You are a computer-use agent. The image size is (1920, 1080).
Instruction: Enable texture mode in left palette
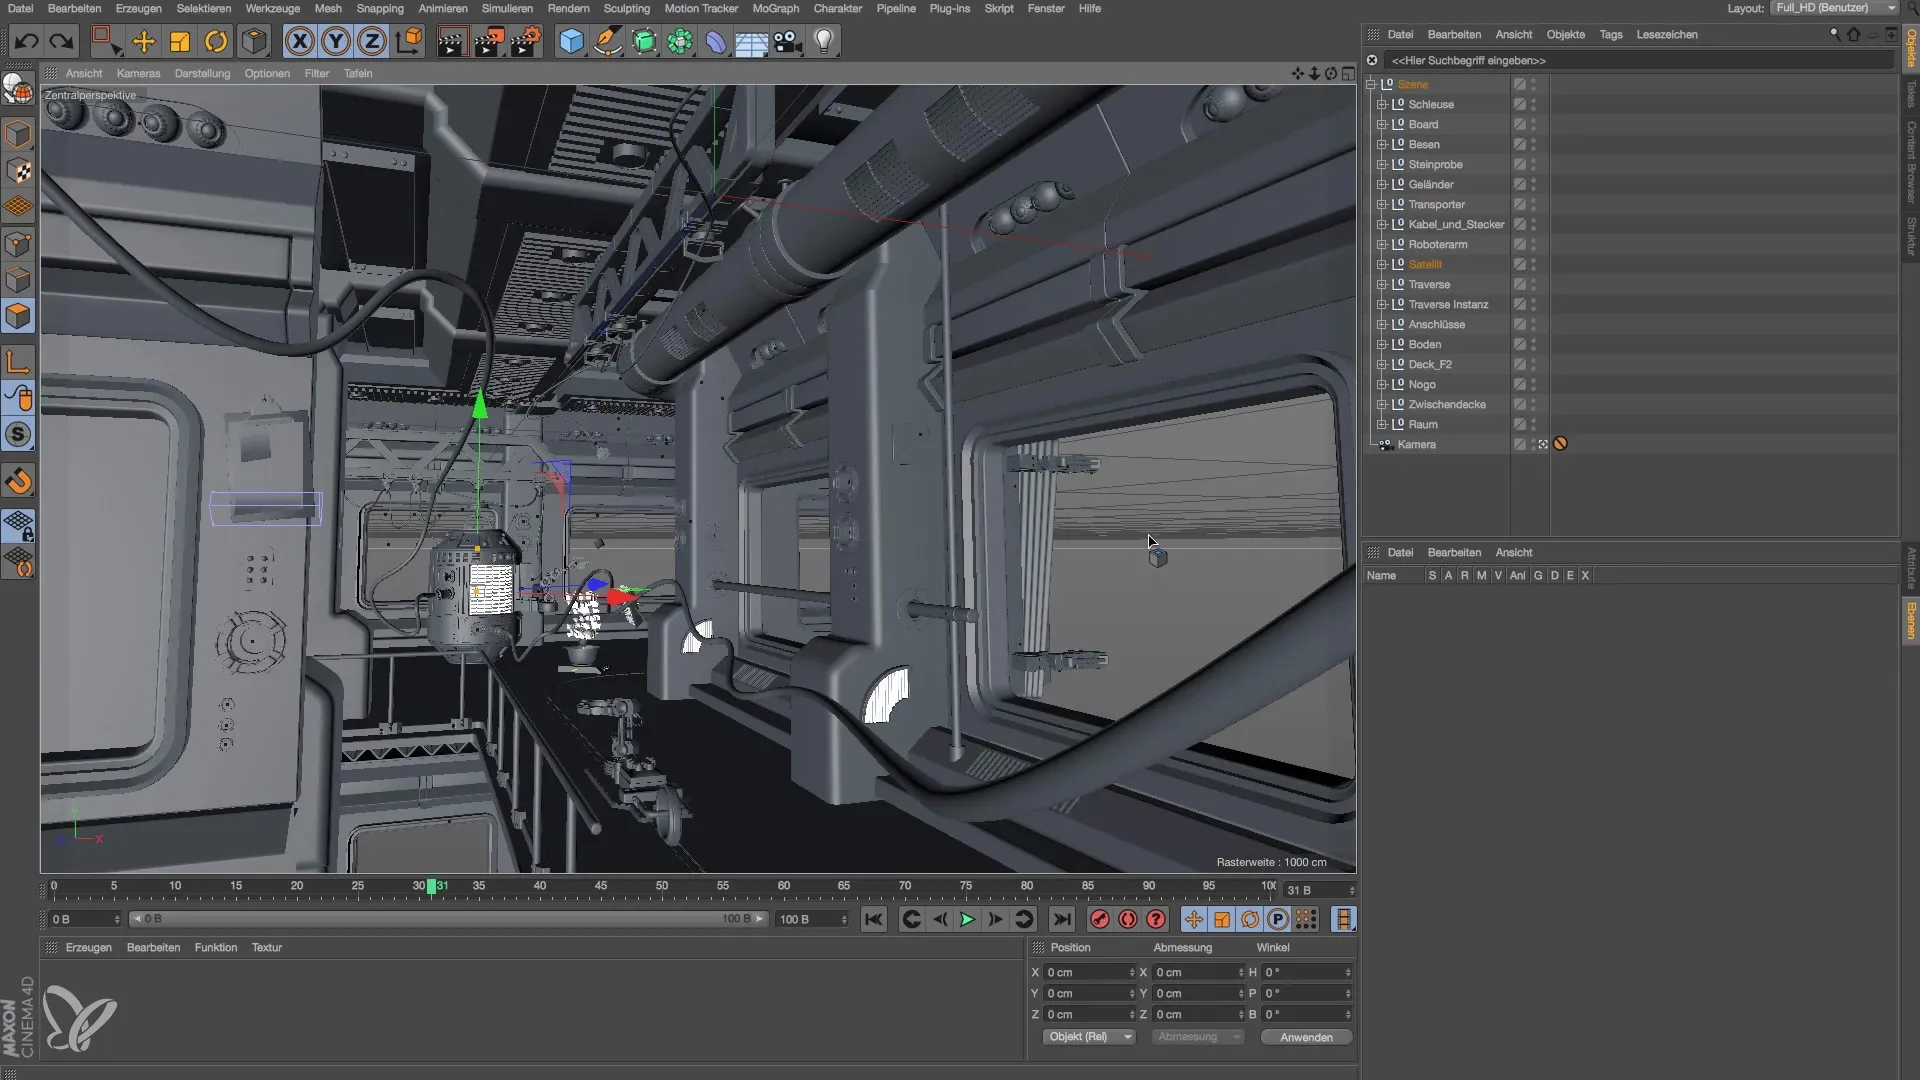(x=18, y=171)
